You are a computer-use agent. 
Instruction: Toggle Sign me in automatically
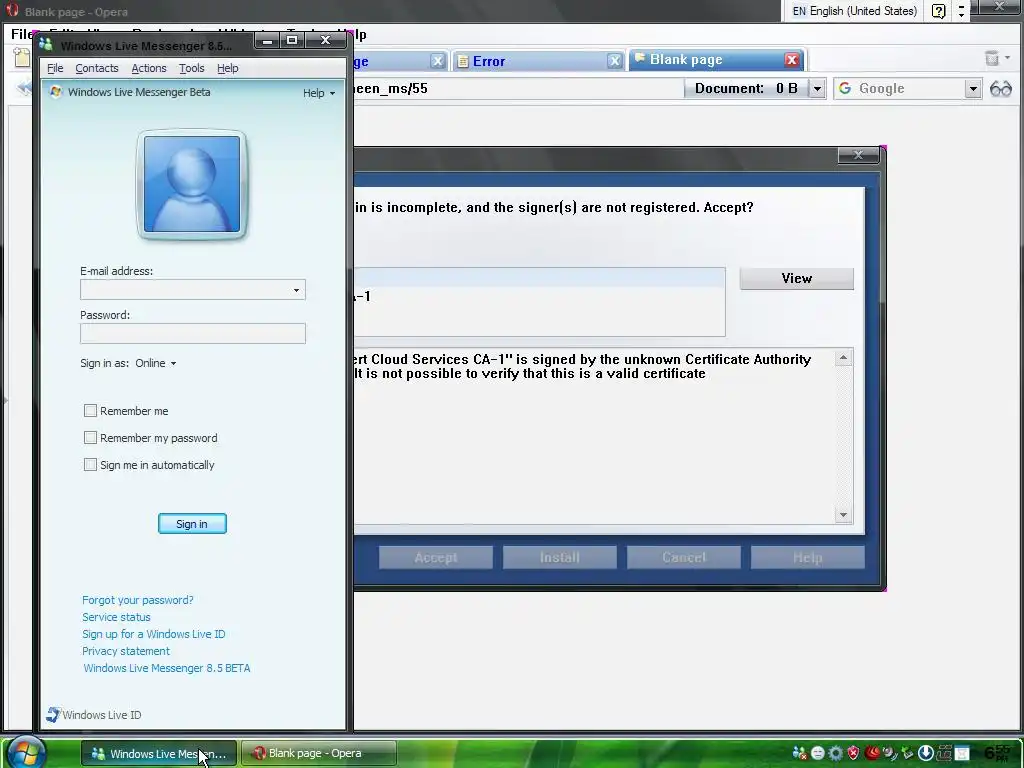pyautogui.click(x=90, y=464)
